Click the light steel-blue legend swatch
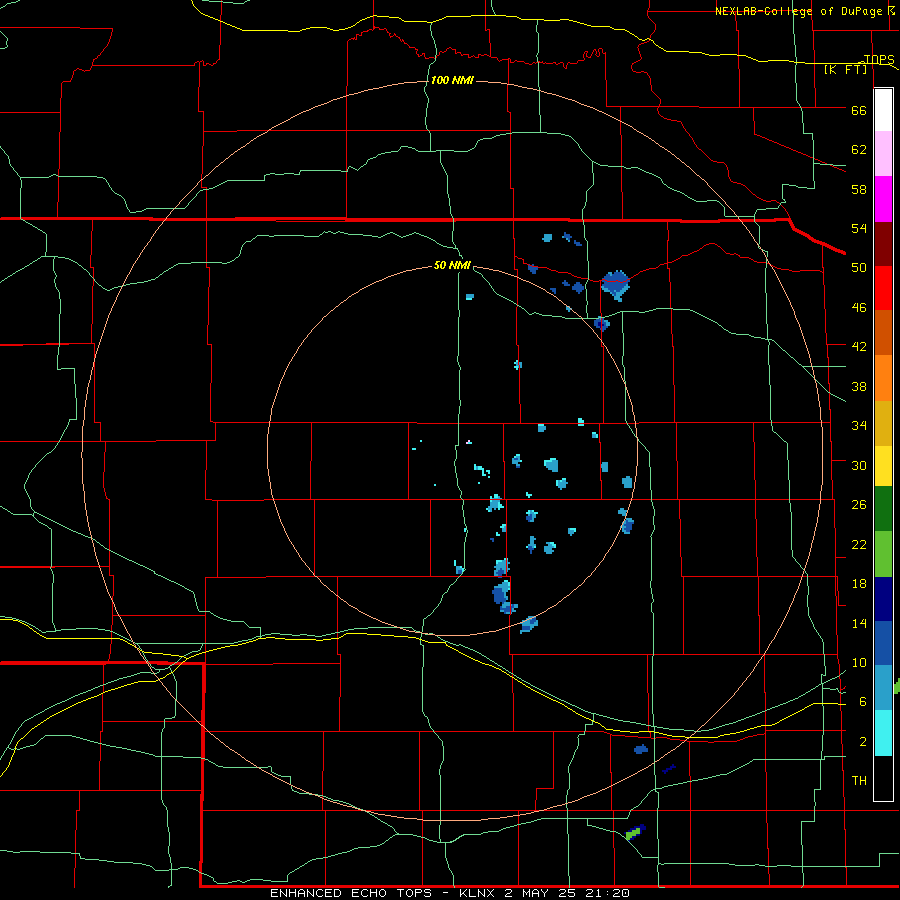Image resolution: width=900 pixels, height=900 pixels. tap(883, 688)
